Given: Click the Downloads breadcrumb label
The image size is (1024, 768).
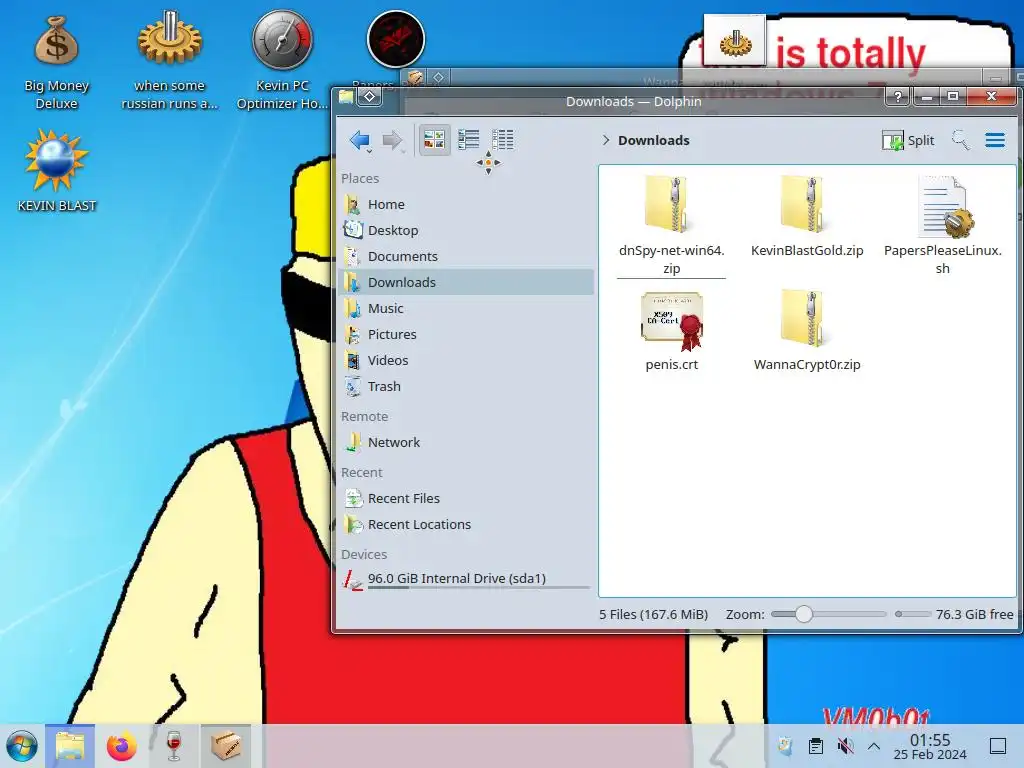Looking at the screenshot, I should 654,140.
